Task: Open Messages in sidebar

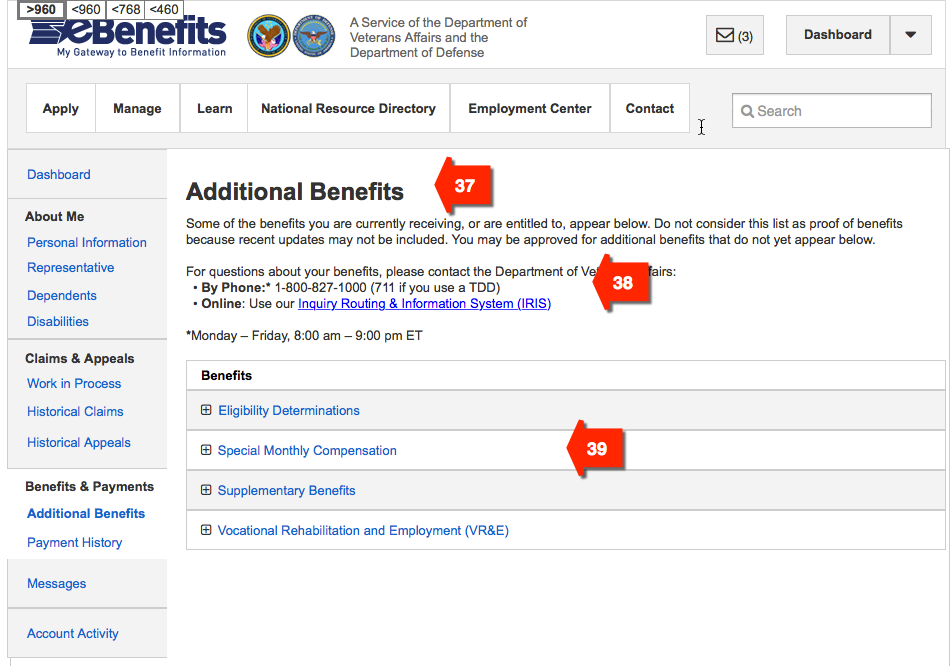Action: [x=56, y=584]
